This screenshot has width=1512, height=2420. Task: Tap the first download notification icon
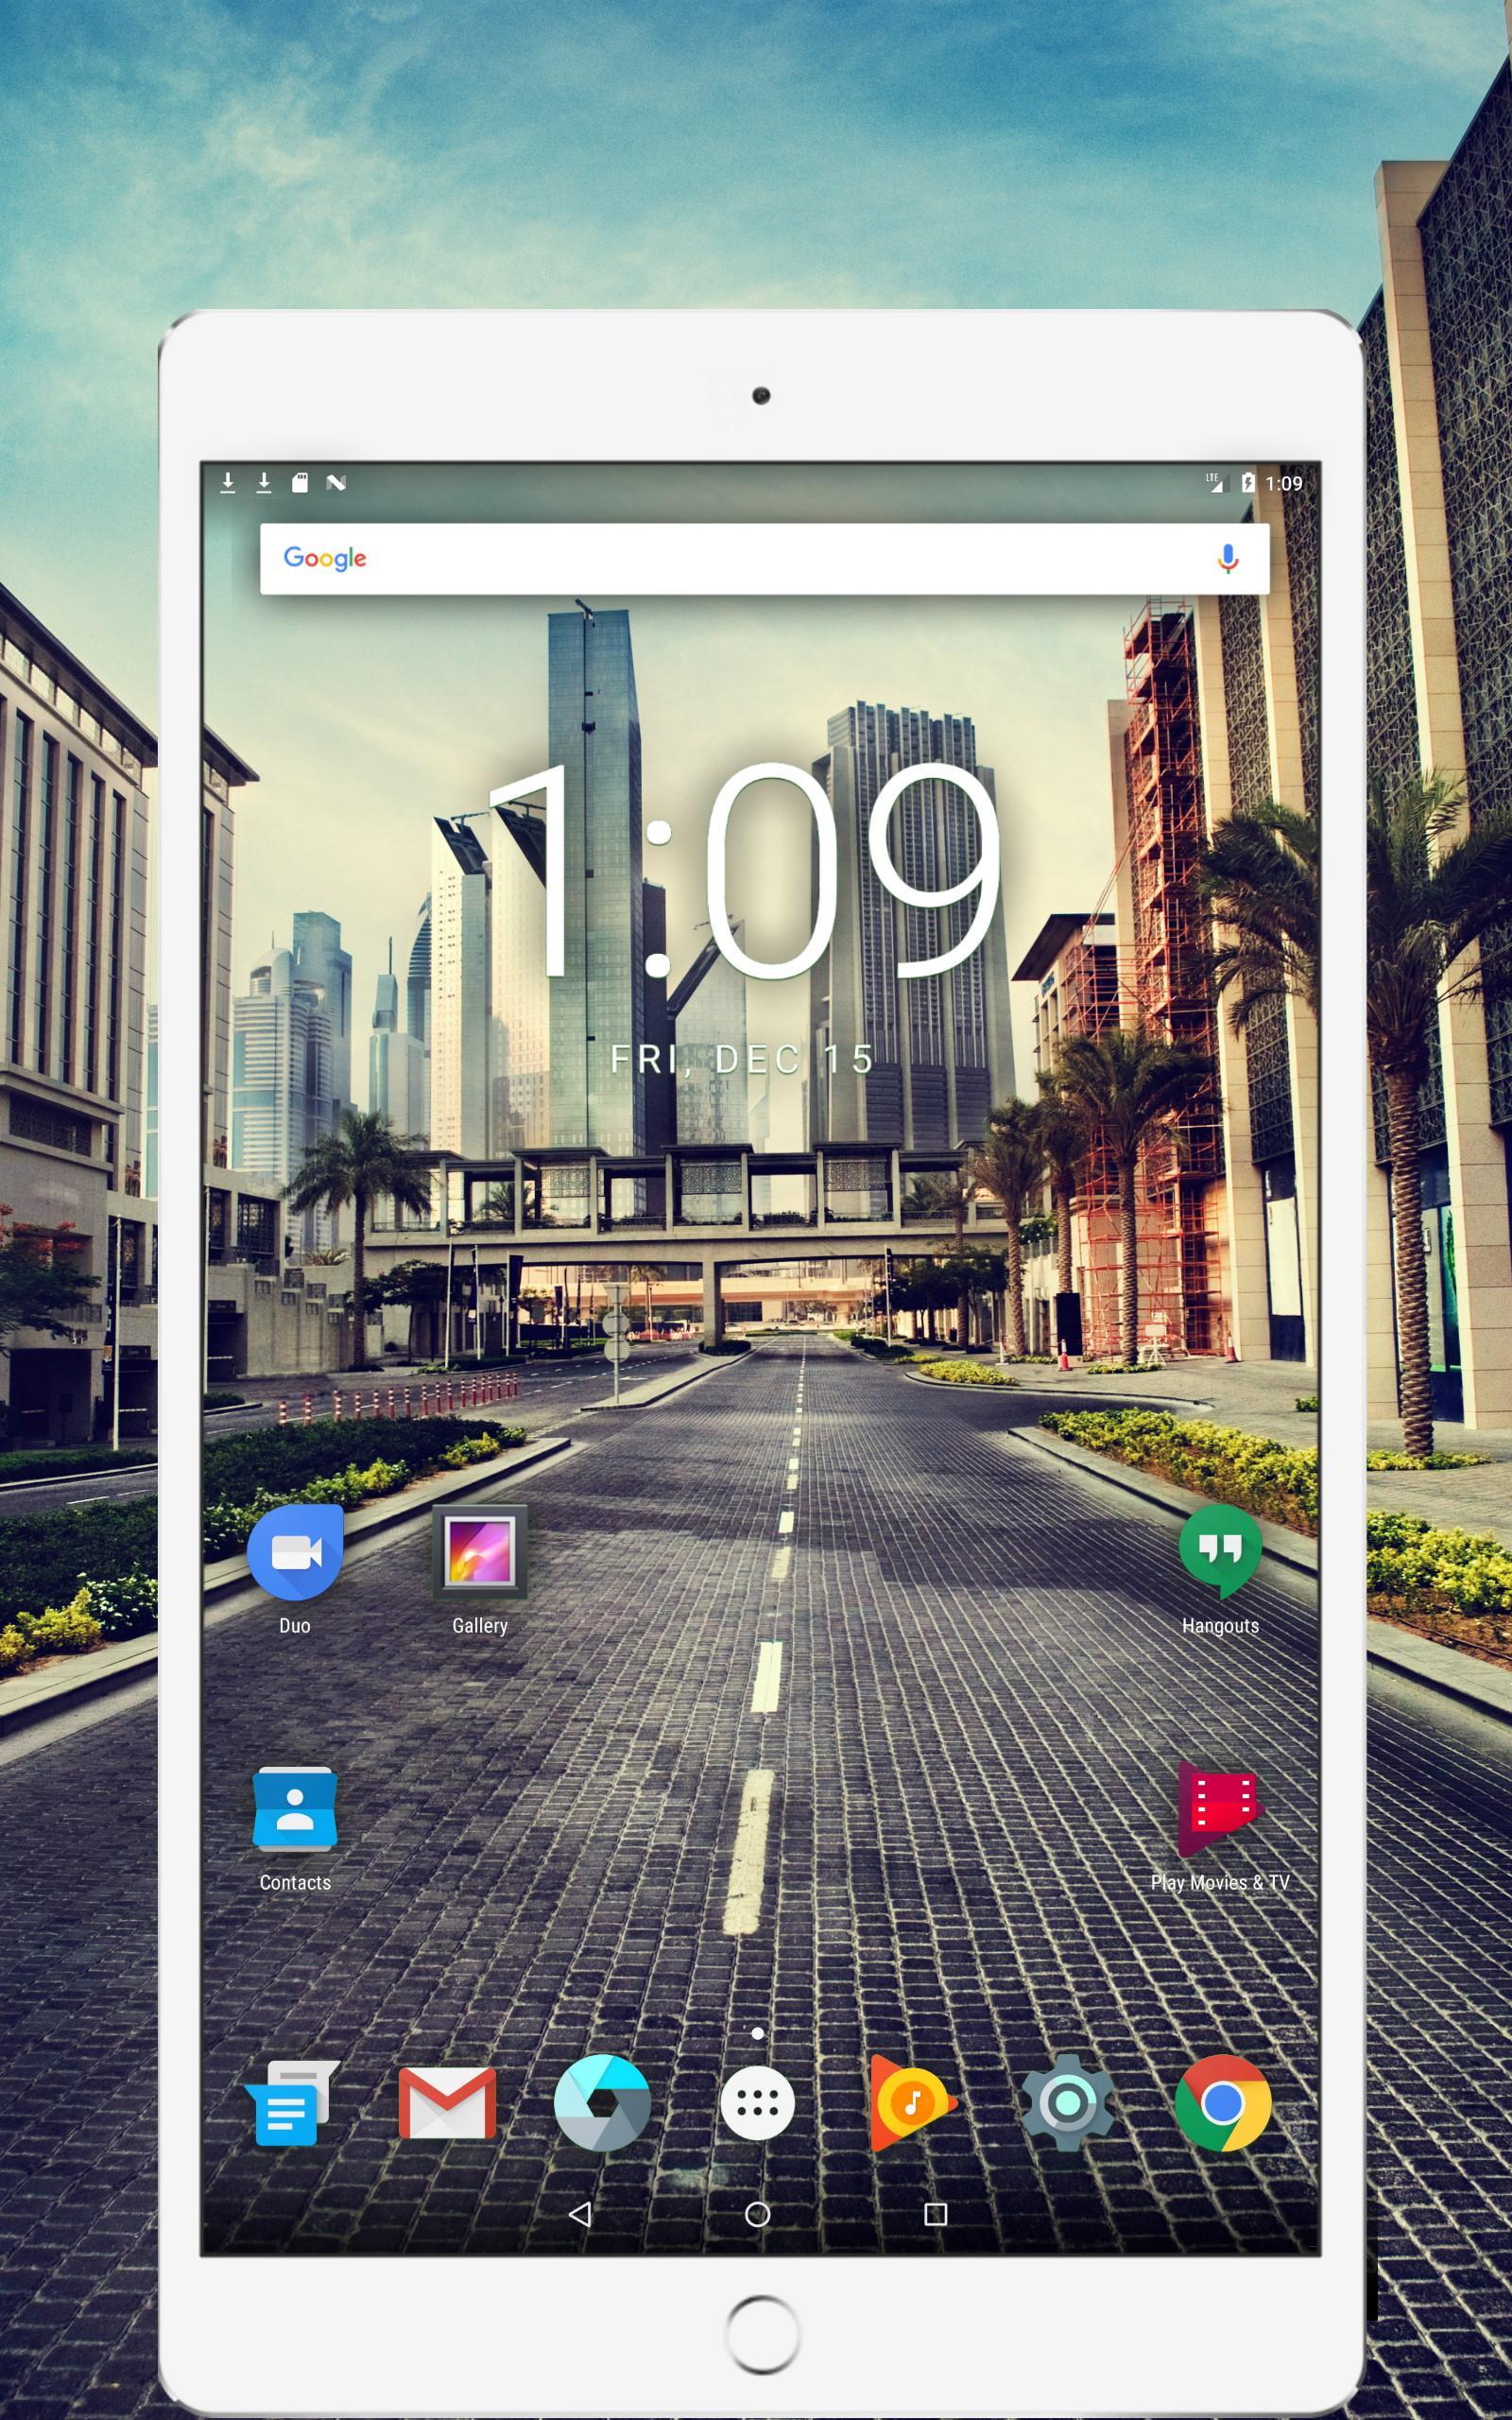click(228, 483)
